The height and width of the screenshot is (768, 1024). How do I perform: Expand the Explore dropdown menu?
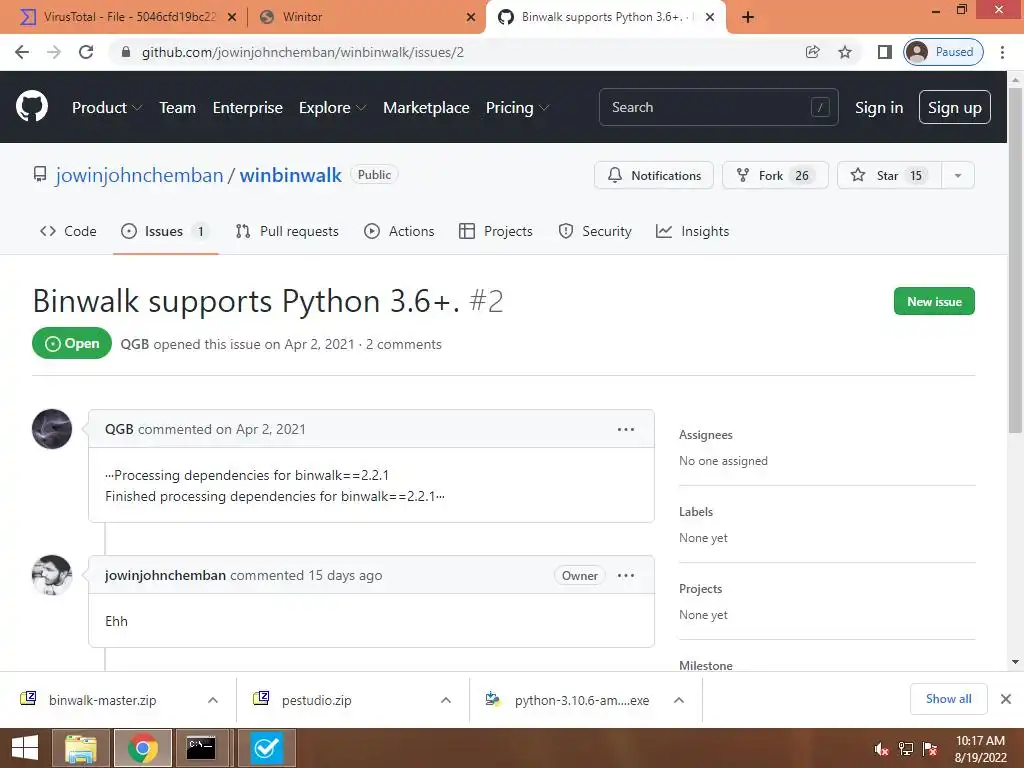[x=332, y=108]
